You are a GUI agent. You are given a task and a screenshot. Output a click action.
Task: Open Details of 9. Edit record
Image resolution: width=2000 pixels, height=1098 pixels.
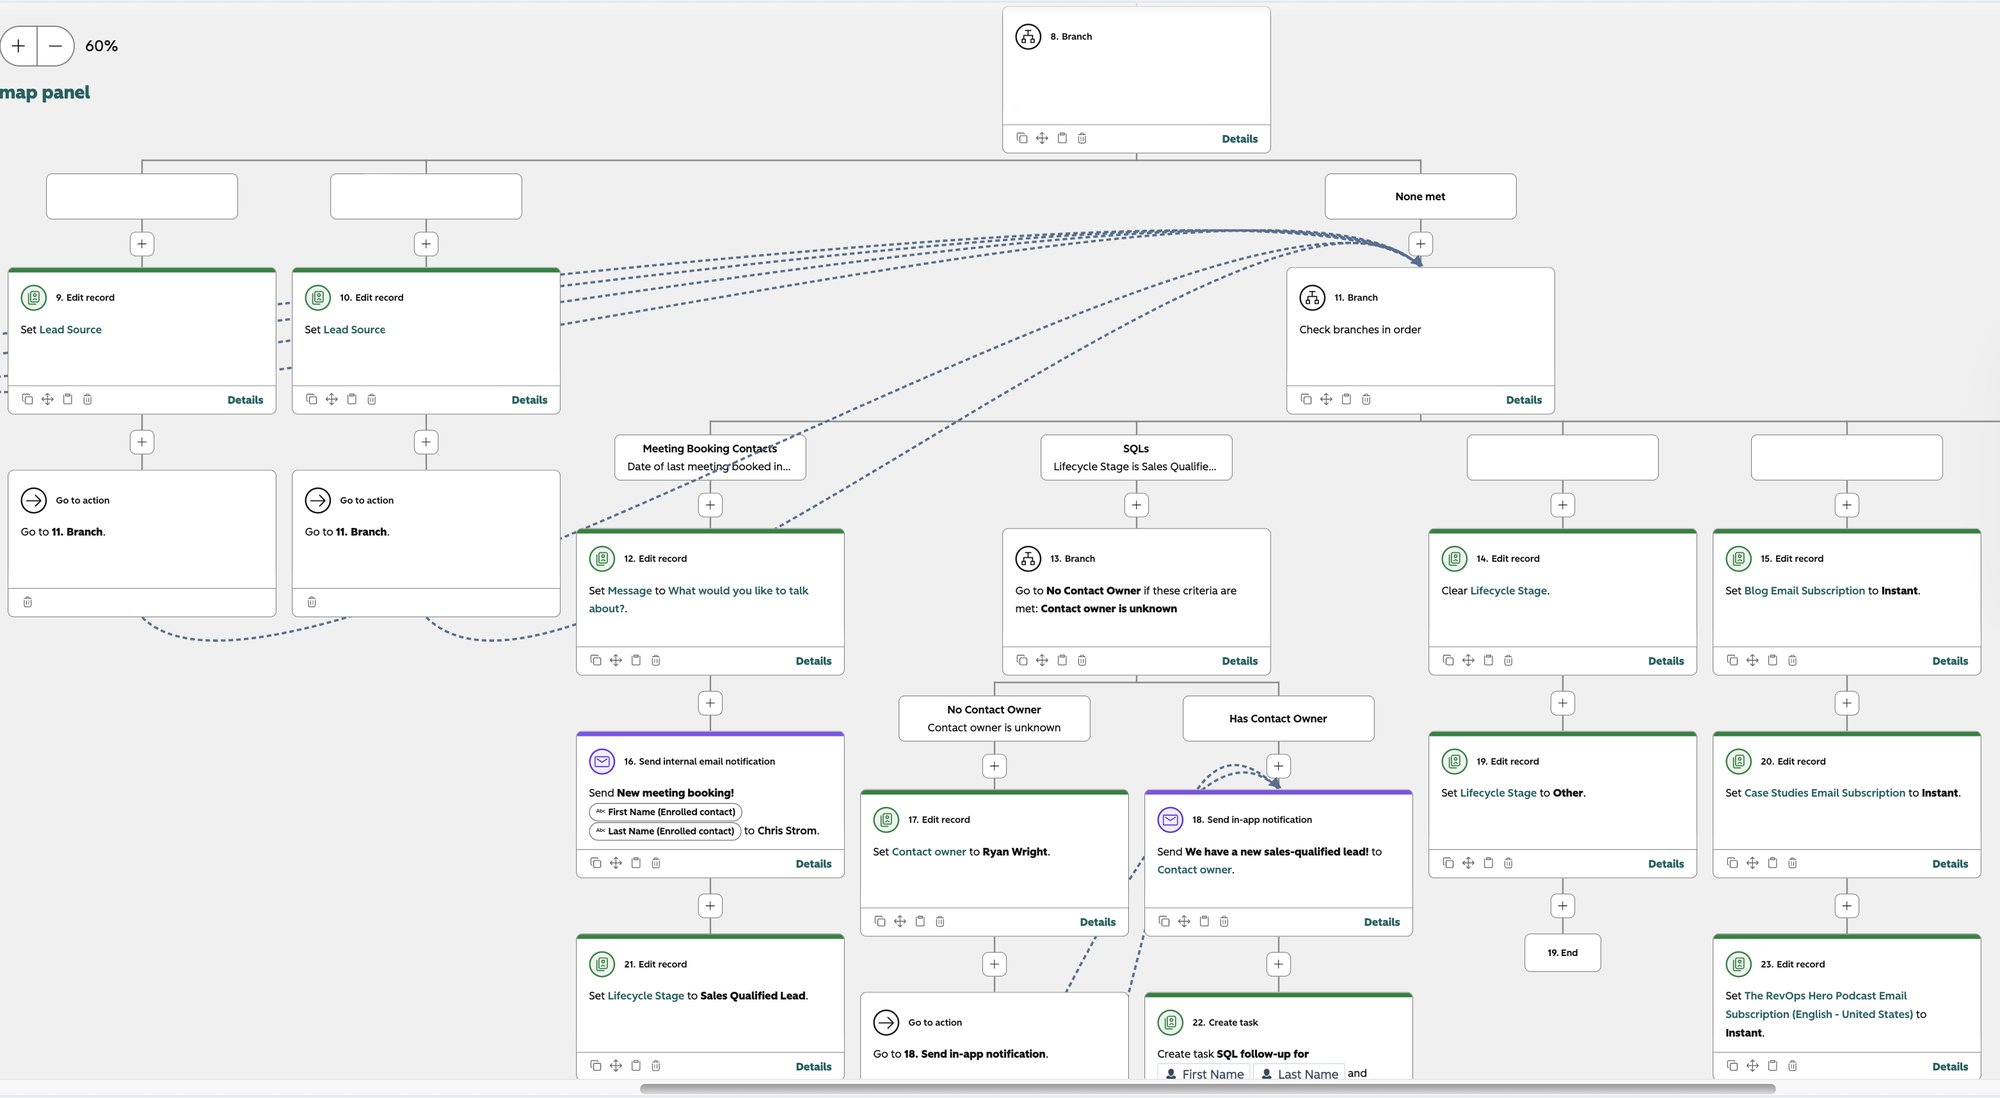245,400
